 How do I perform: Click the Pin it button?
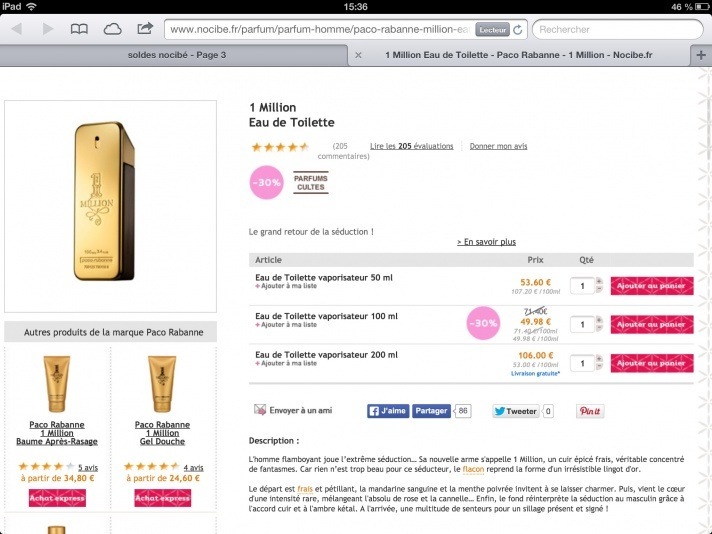[x=590, y=411]
